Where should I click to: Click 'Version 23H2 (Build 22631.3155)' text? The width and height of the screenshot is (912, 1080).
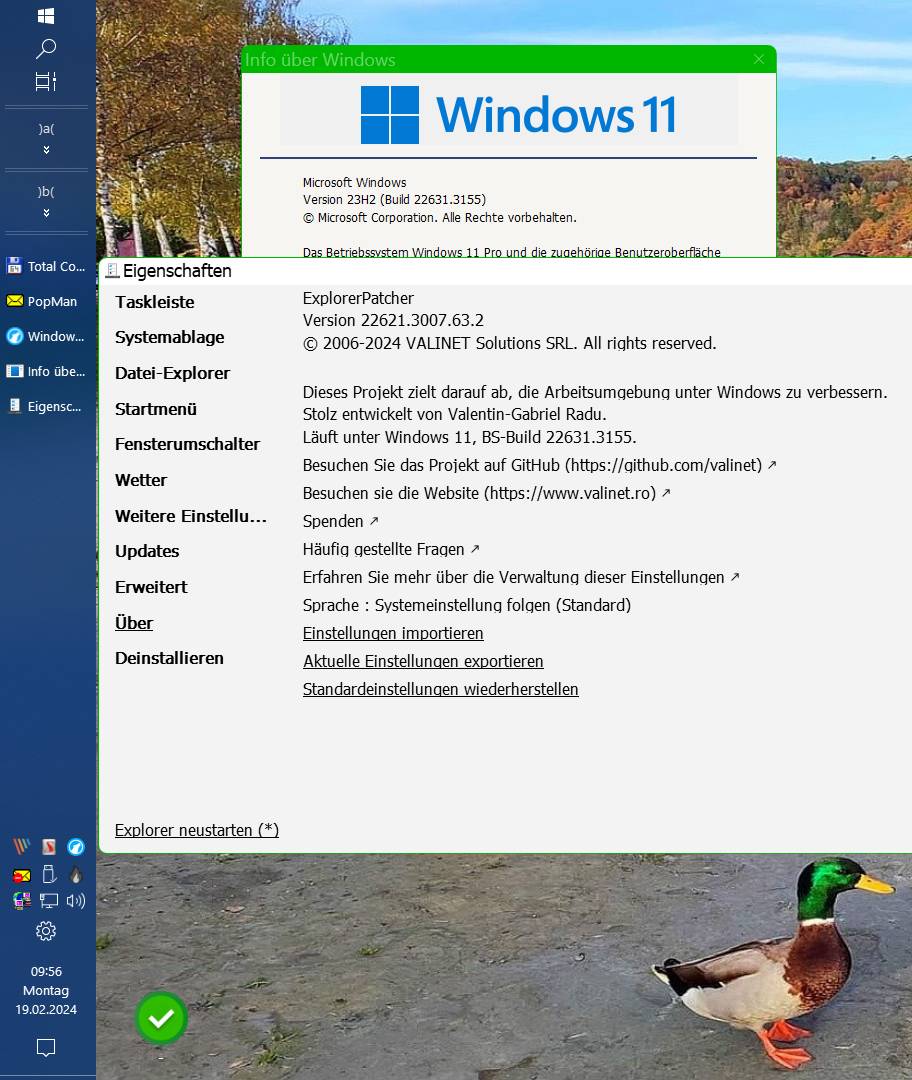click(x=394, y=200)
